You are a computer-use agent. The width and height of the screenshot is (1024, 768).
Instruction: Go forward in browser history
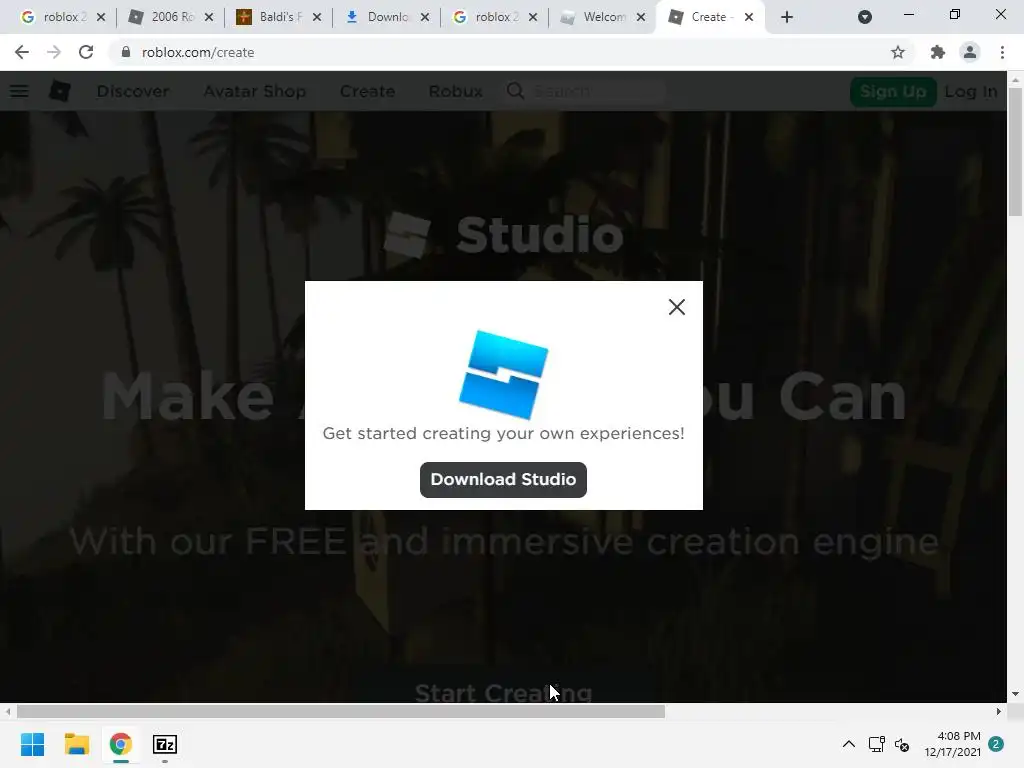tap(54, 52)
